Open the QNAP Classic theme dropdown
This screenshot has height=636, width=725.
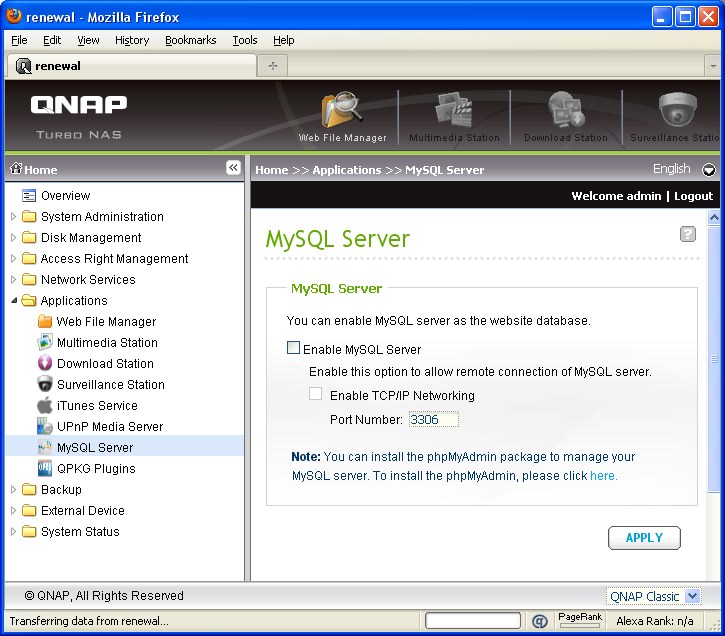click(x=693, y=596)
